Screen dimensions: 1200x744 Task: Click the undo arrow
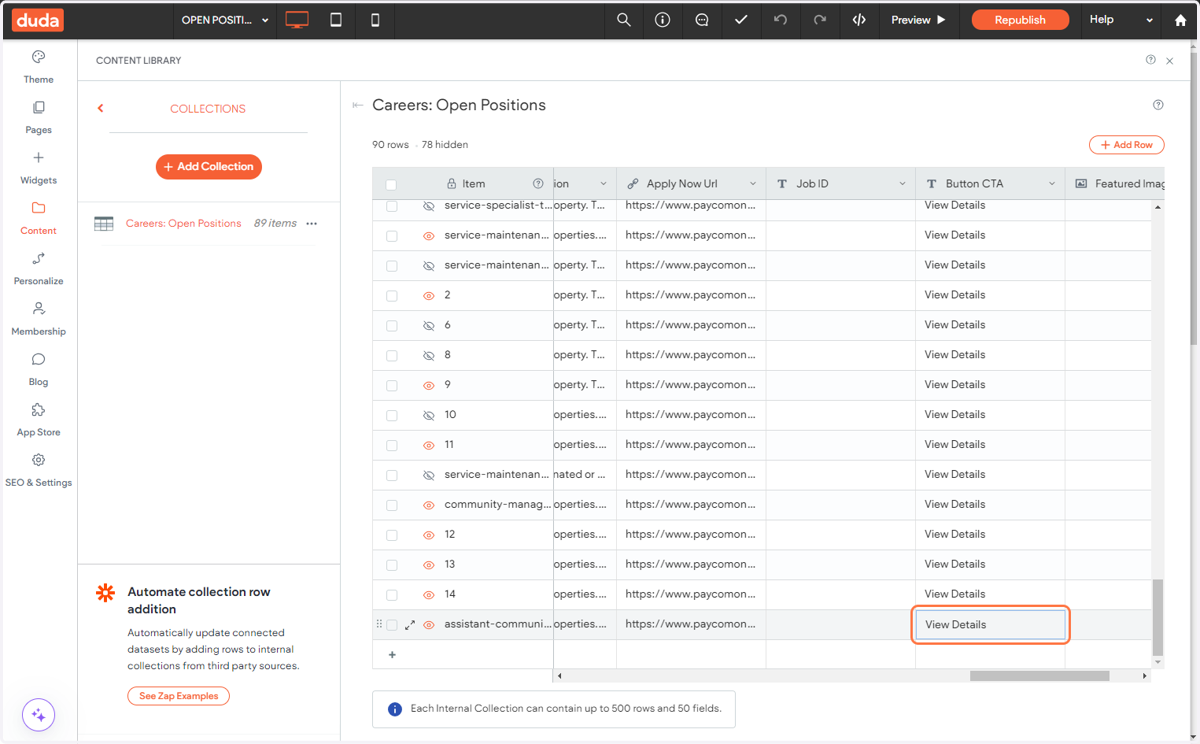781,20
